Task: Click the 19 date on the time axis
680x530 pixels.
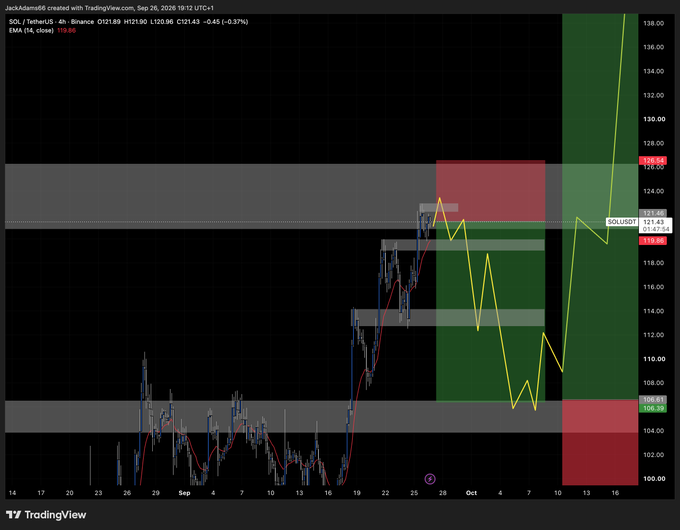Action: coord(356,493)
